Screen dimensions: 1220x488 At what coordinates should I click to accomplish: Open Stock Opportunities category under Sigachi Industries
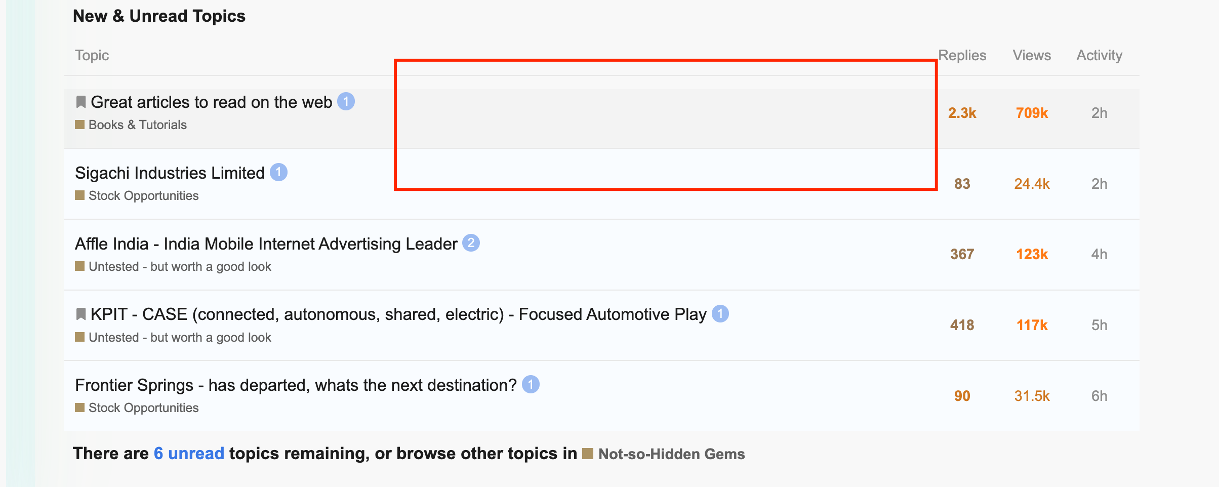pos(143,196)
